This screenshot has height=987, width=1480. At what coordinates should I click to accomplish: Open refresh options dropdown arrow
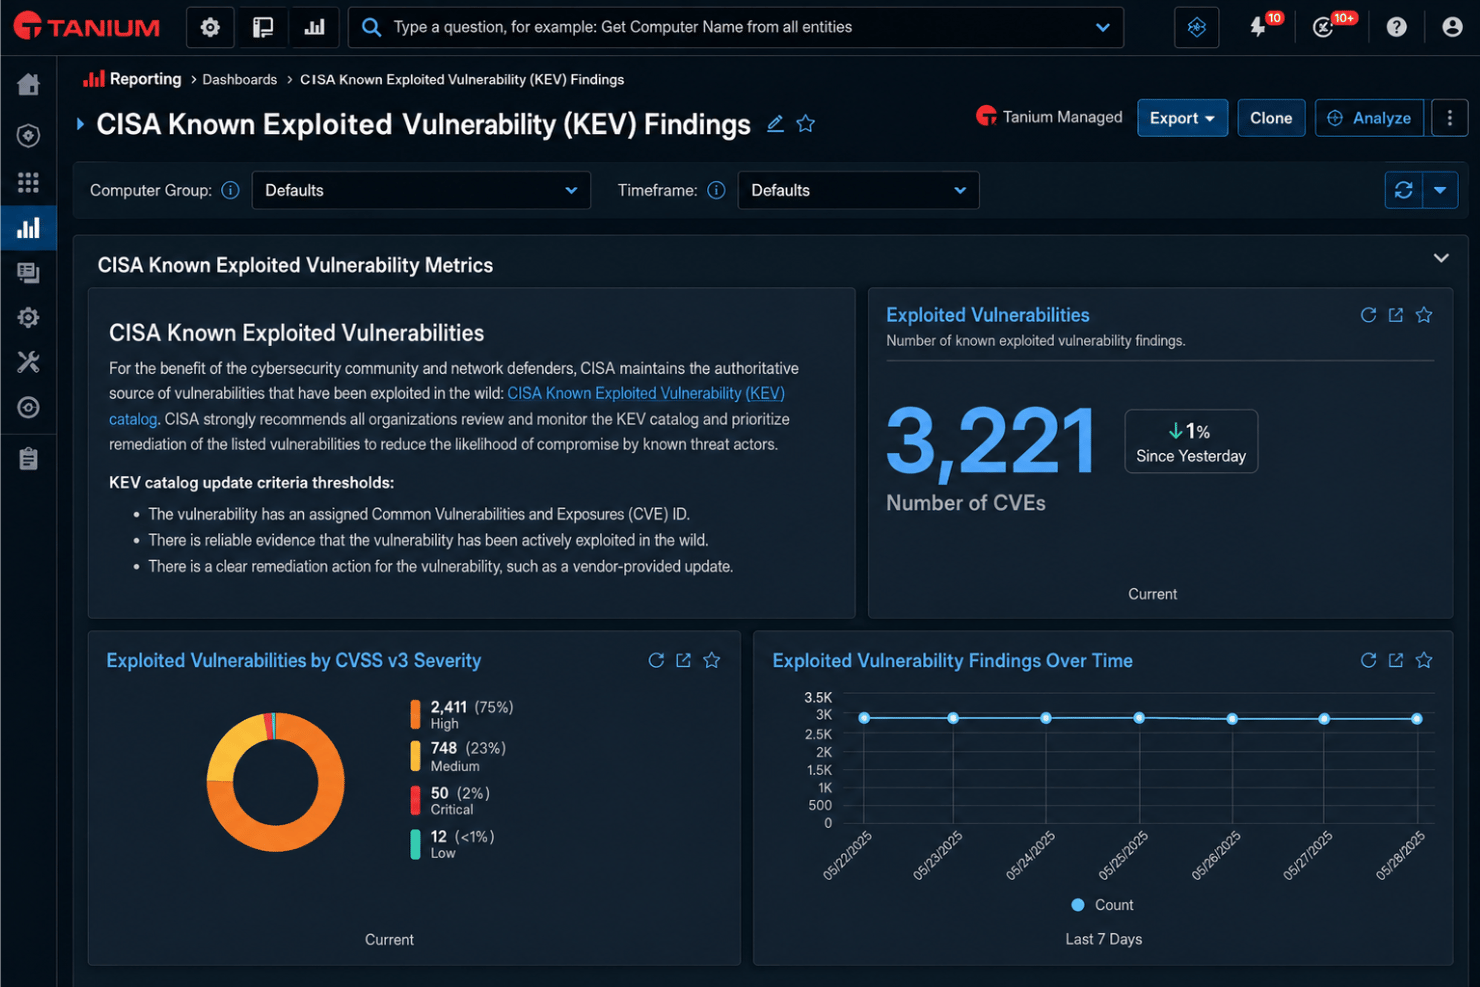(1440, 190)
